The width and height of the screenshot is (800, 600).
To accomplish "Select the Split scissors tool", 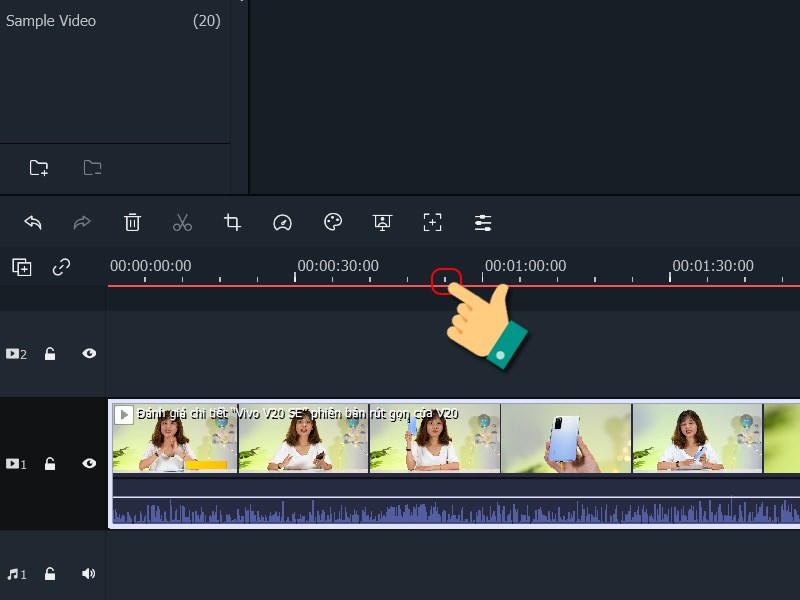I will 182,222.
